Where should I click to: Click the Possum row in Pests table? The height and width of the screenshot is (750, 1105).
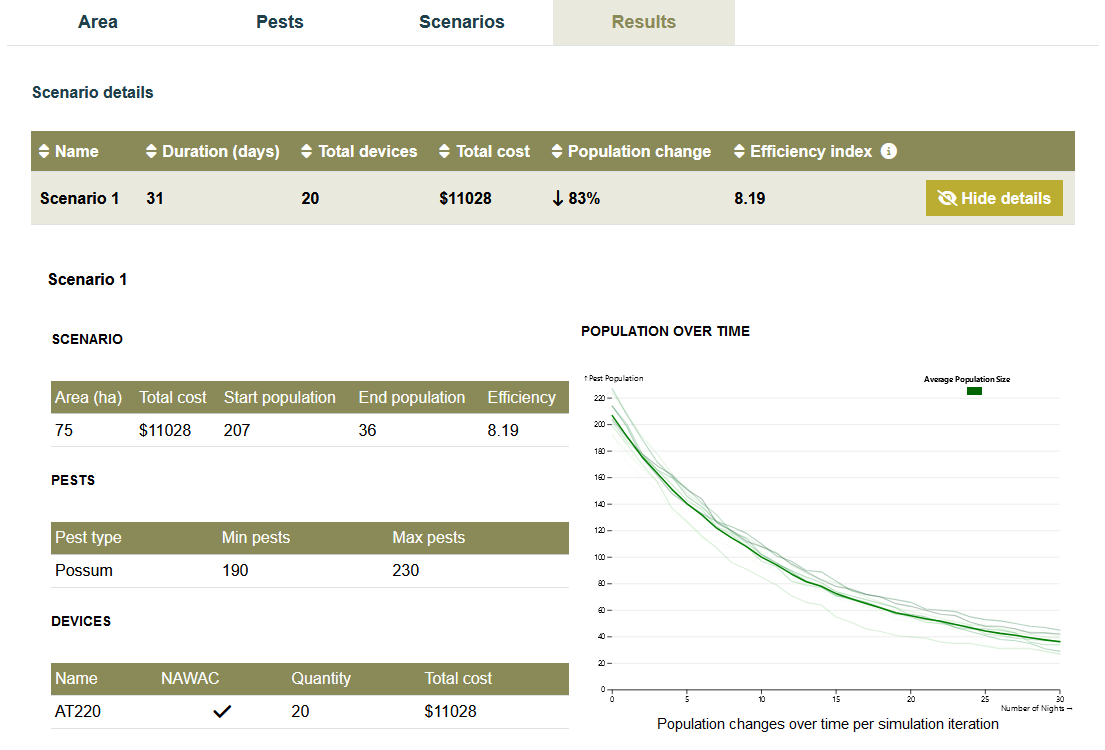coord(82,570)
